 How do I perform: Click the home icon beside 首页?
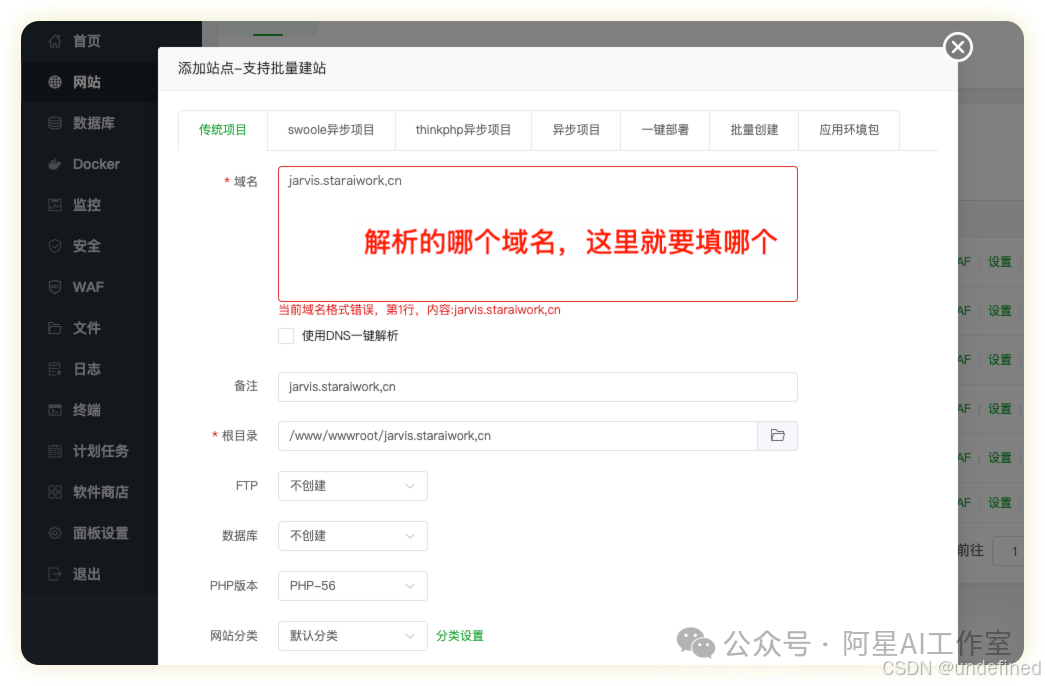coord(55,41)
